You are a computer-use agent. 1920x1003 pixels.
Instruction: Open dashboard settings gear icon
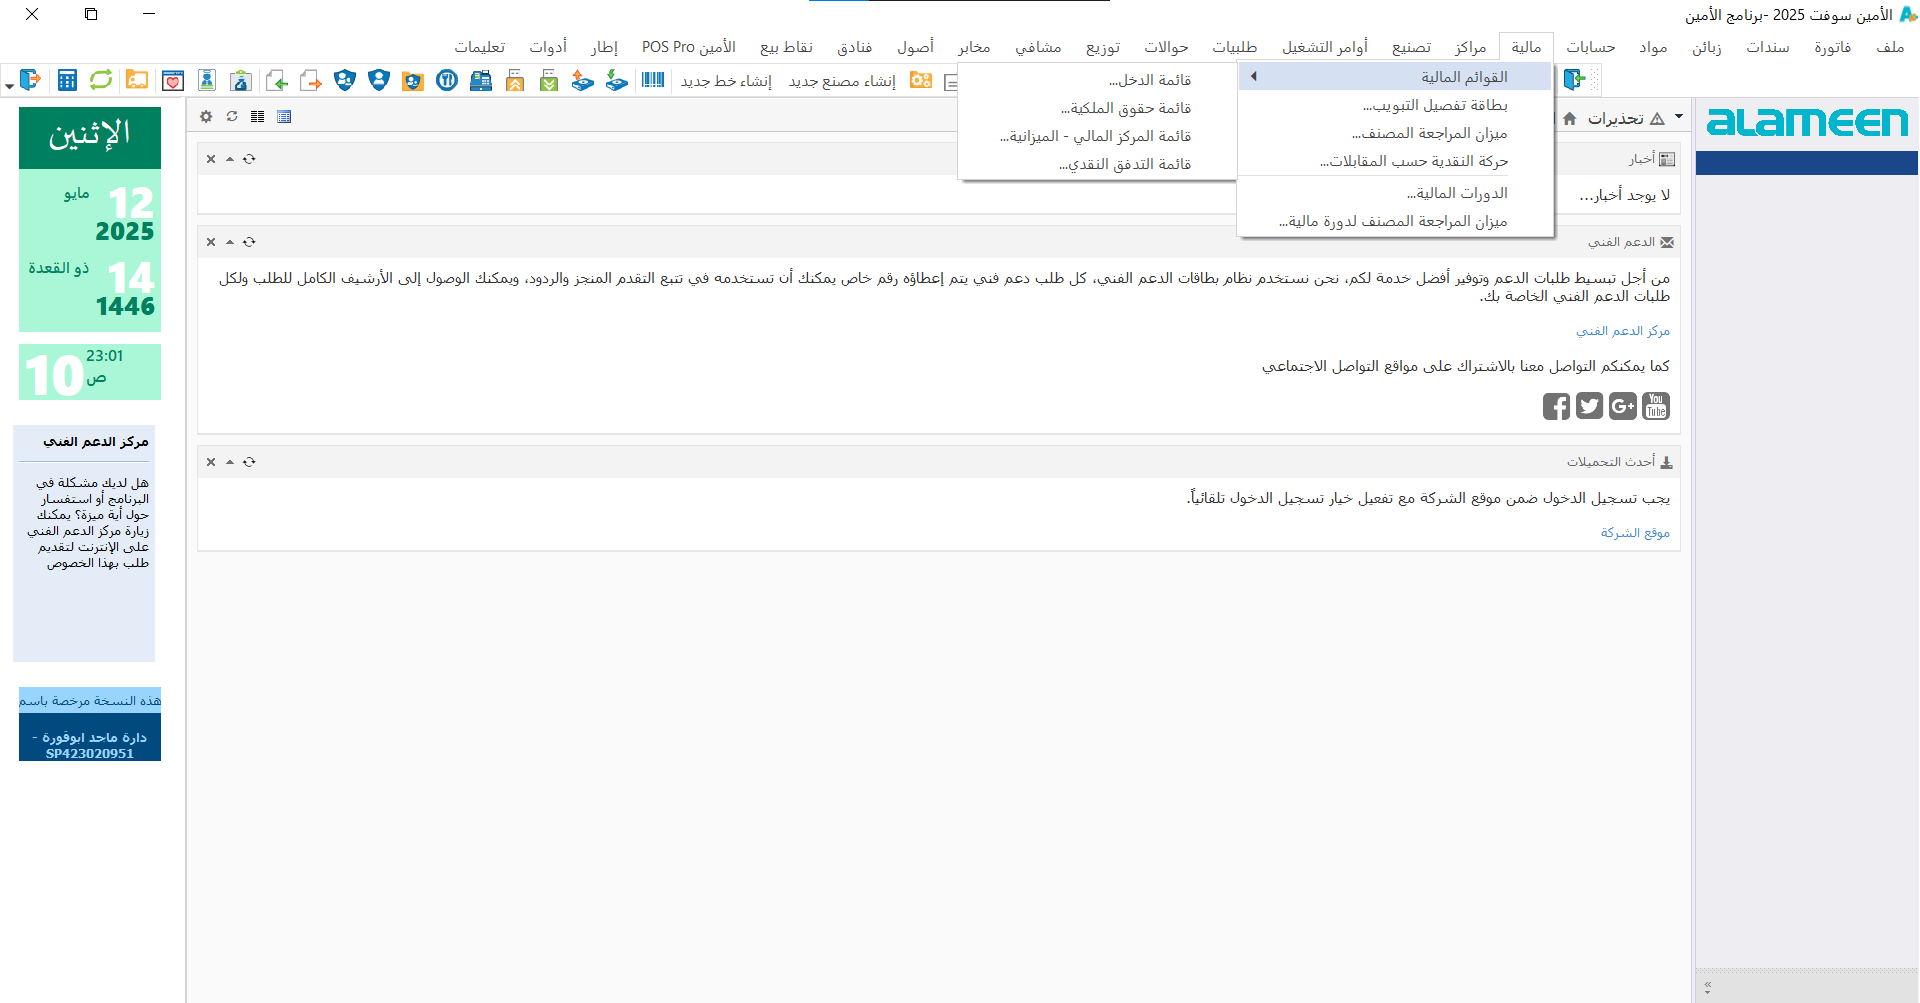pos(206,117)
